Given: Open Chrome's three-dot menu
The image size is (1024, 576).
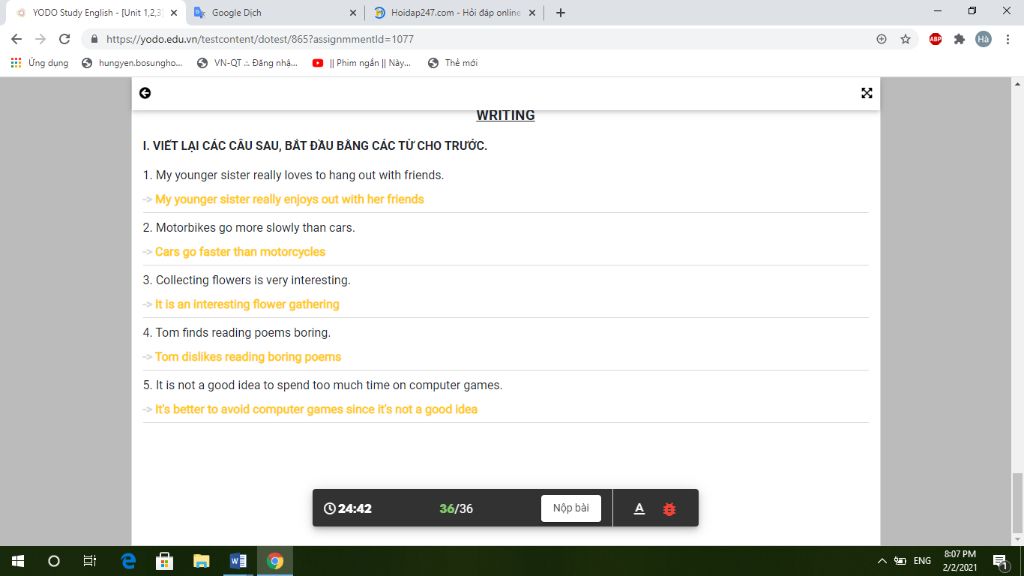Looking at the screenshot, I should pyautogui.click(x=1008, y=39).
